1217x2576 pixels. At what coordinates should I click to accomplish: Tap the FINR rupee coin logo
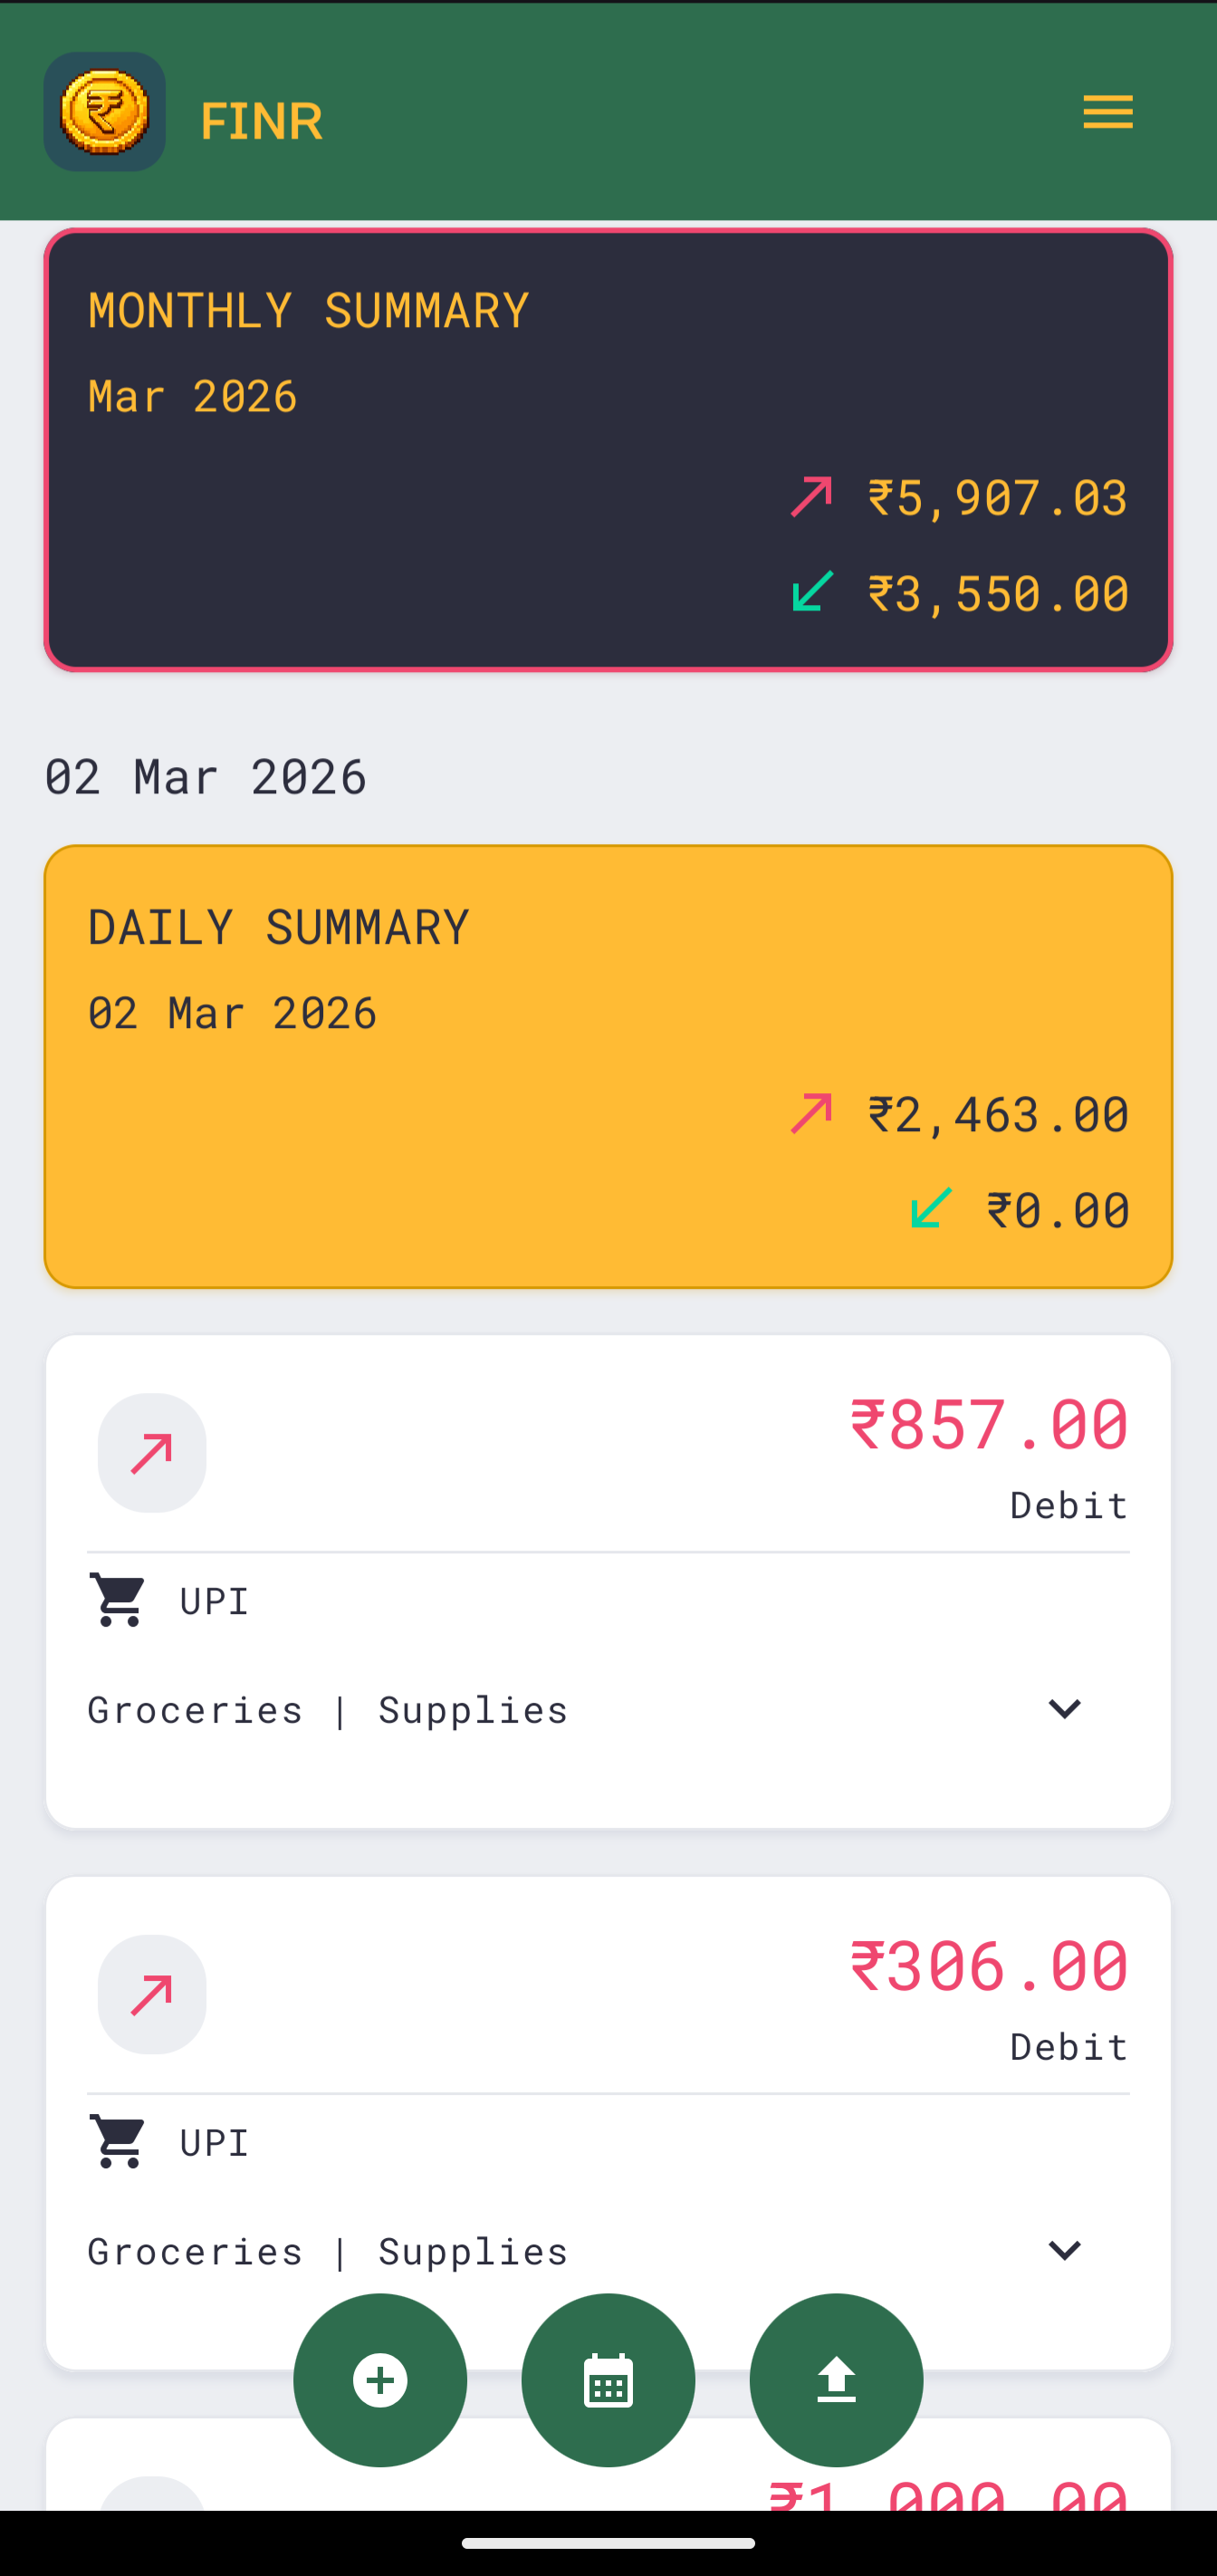[104, 112]
